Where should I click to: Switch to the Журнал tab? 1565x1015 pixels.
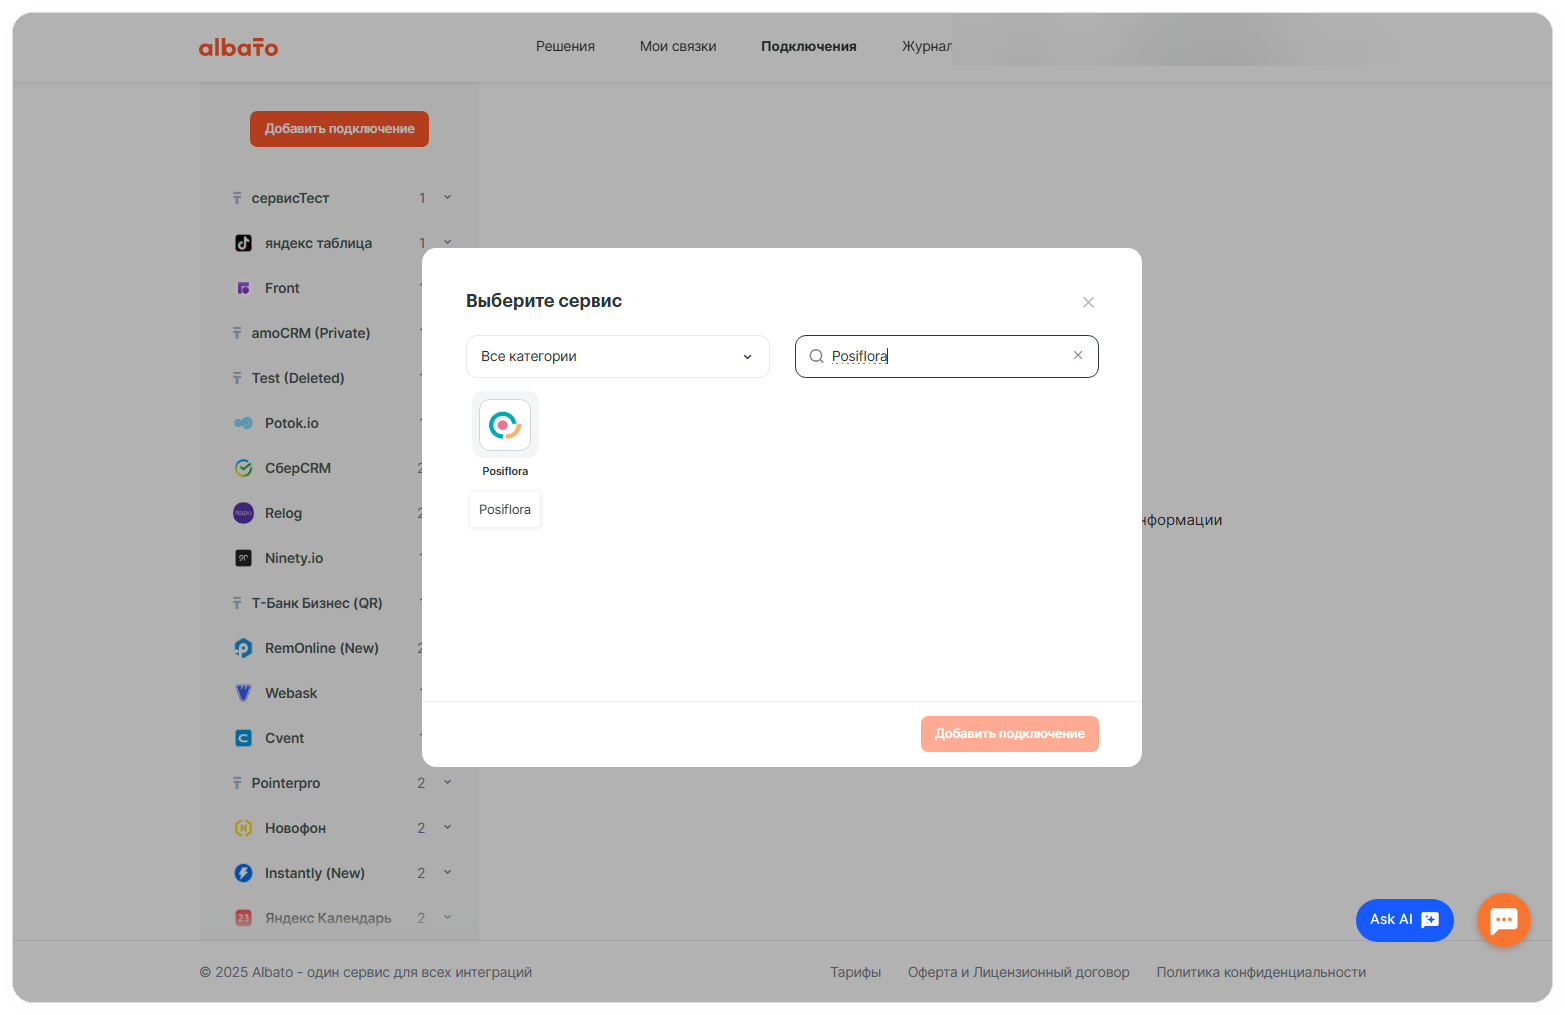point(926,47)
